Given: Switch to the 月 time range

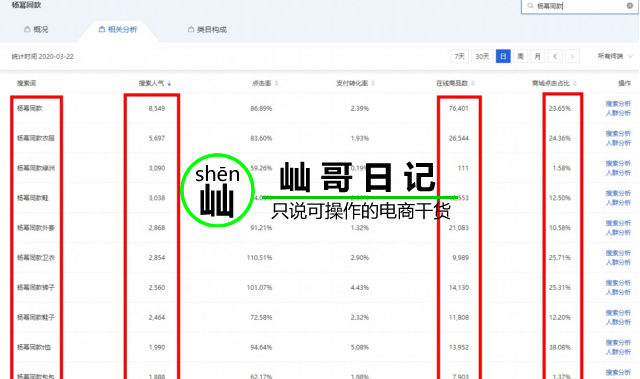Looking at the screenshot, I should tap(538, 56).
